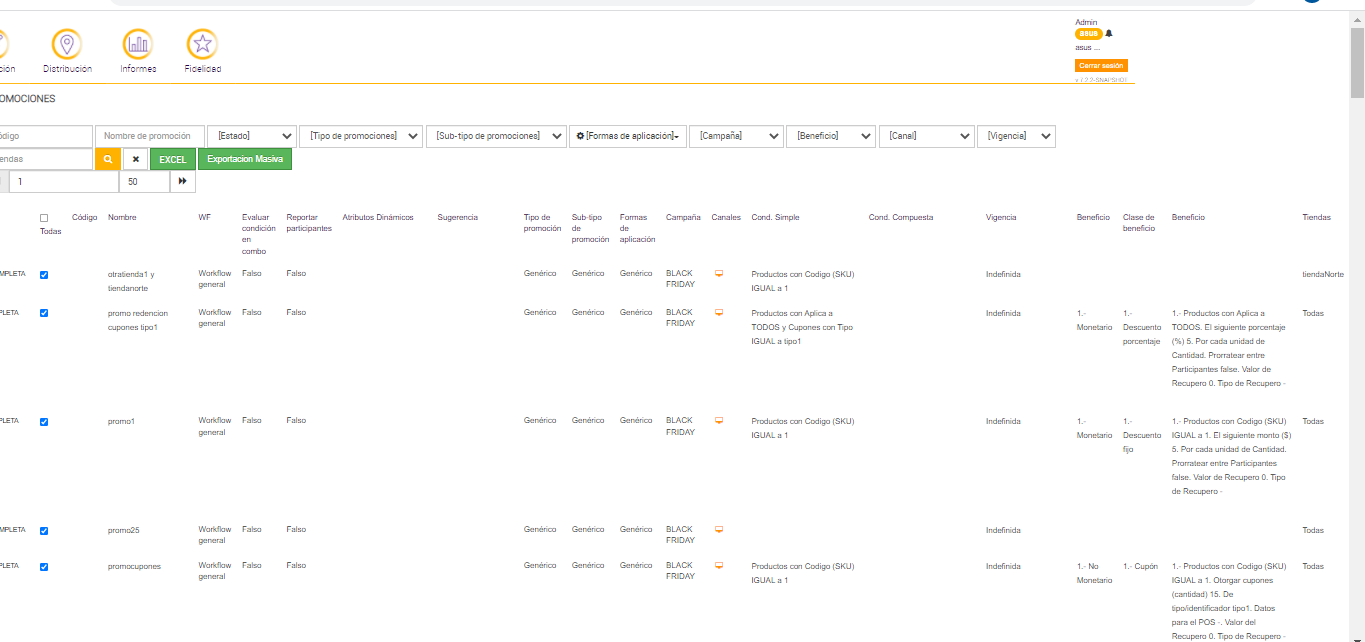Clear filters with the X button
The image size is (1365, 642).
tap(136, 159)
